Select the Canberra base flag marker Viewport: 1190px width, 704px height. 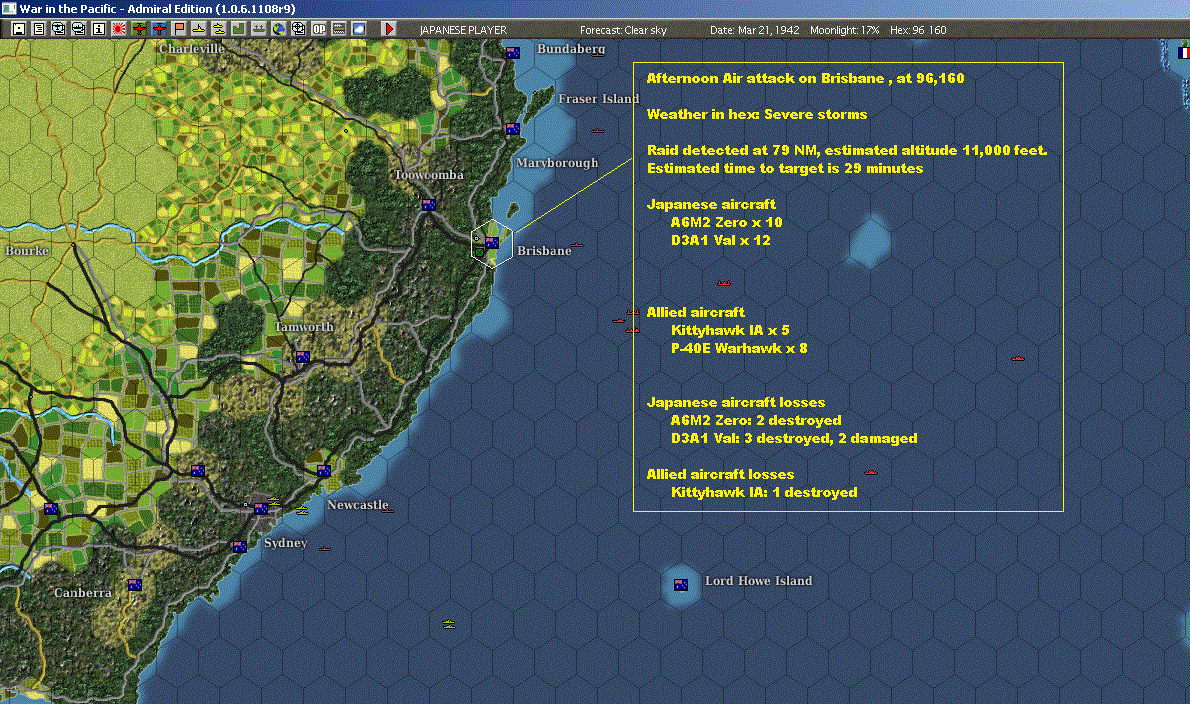[x=134, y=584]
